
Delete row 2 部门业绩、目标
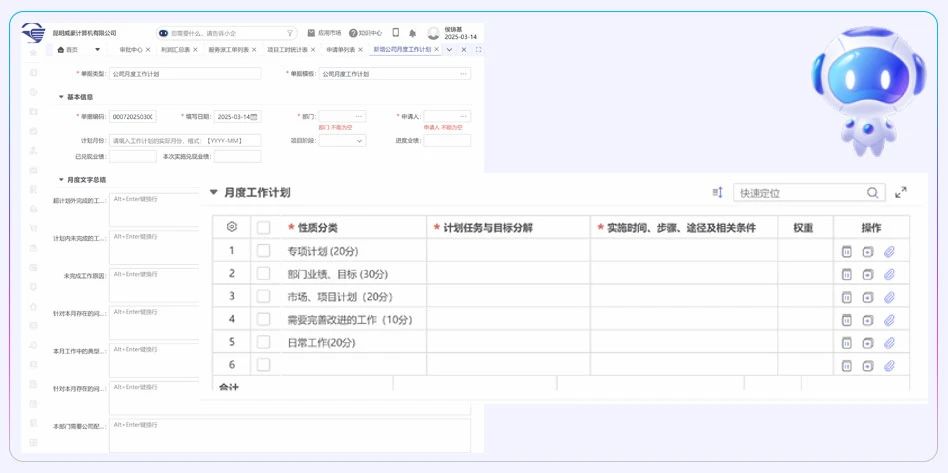click(846, 274)
